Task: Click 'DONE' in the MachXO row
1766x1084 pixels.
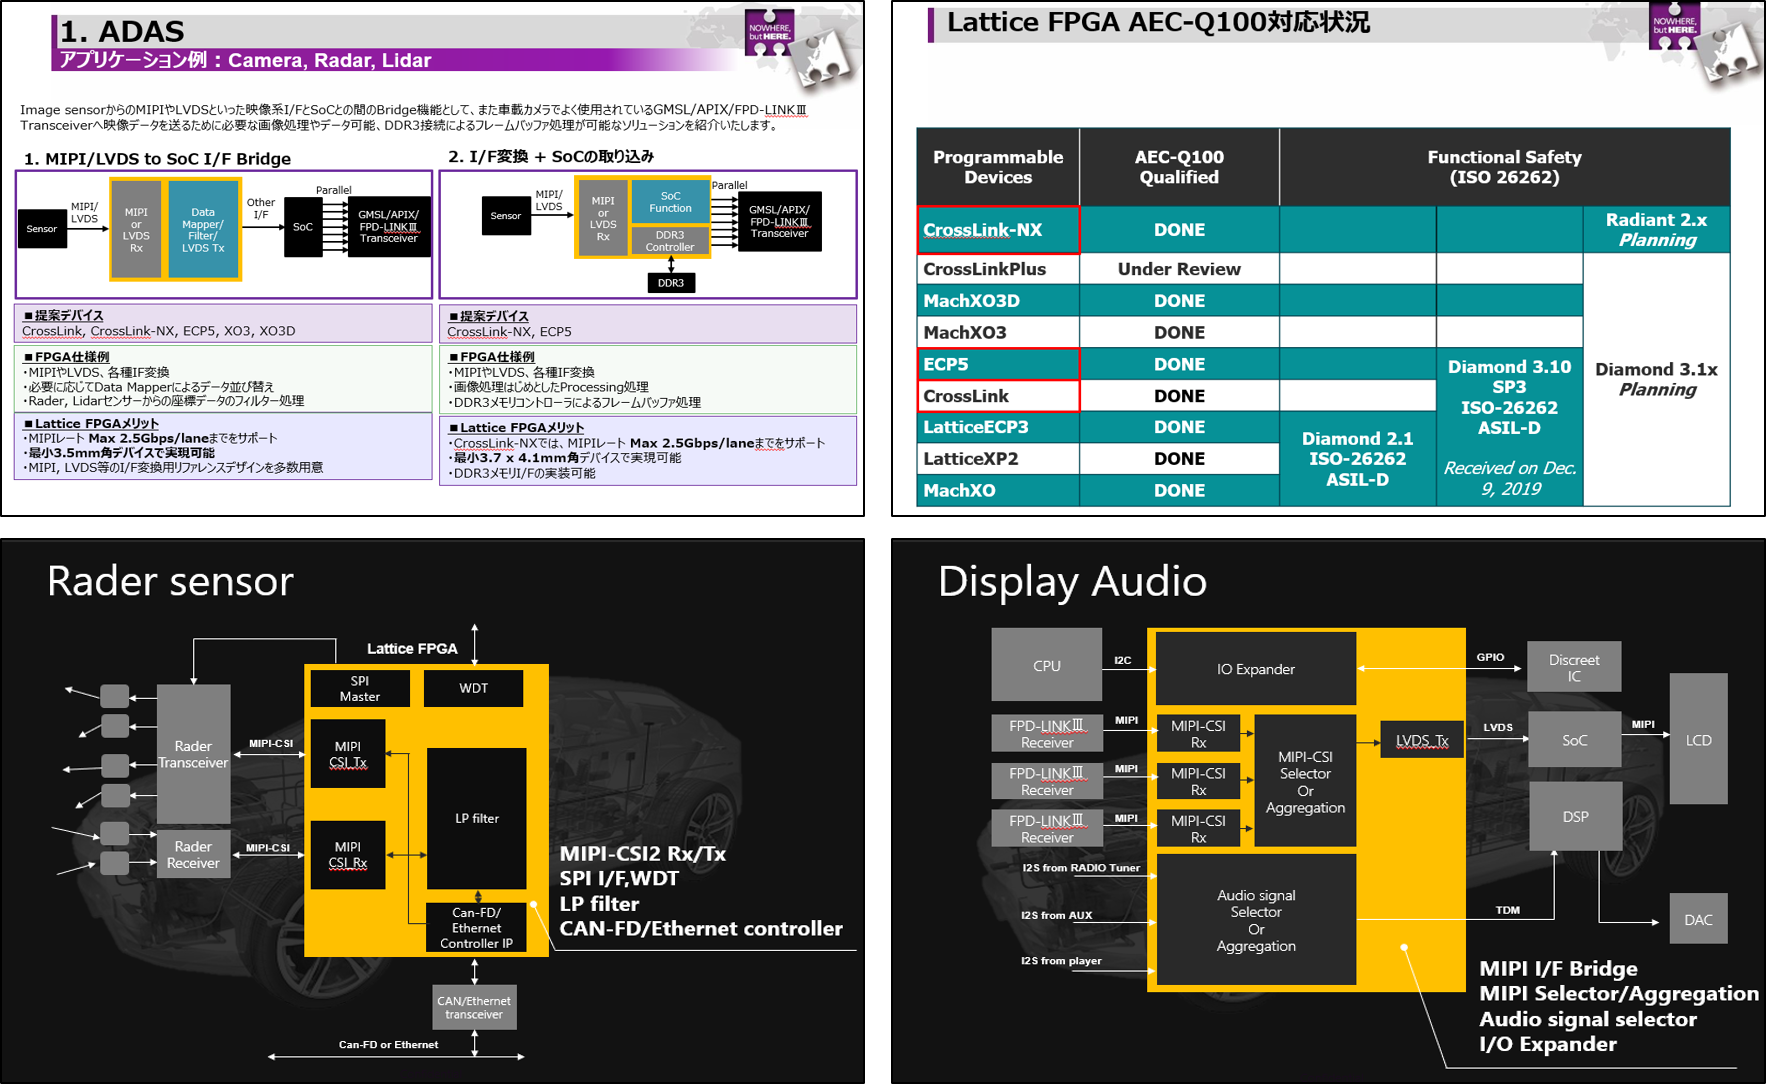Action: (1179, 490)
